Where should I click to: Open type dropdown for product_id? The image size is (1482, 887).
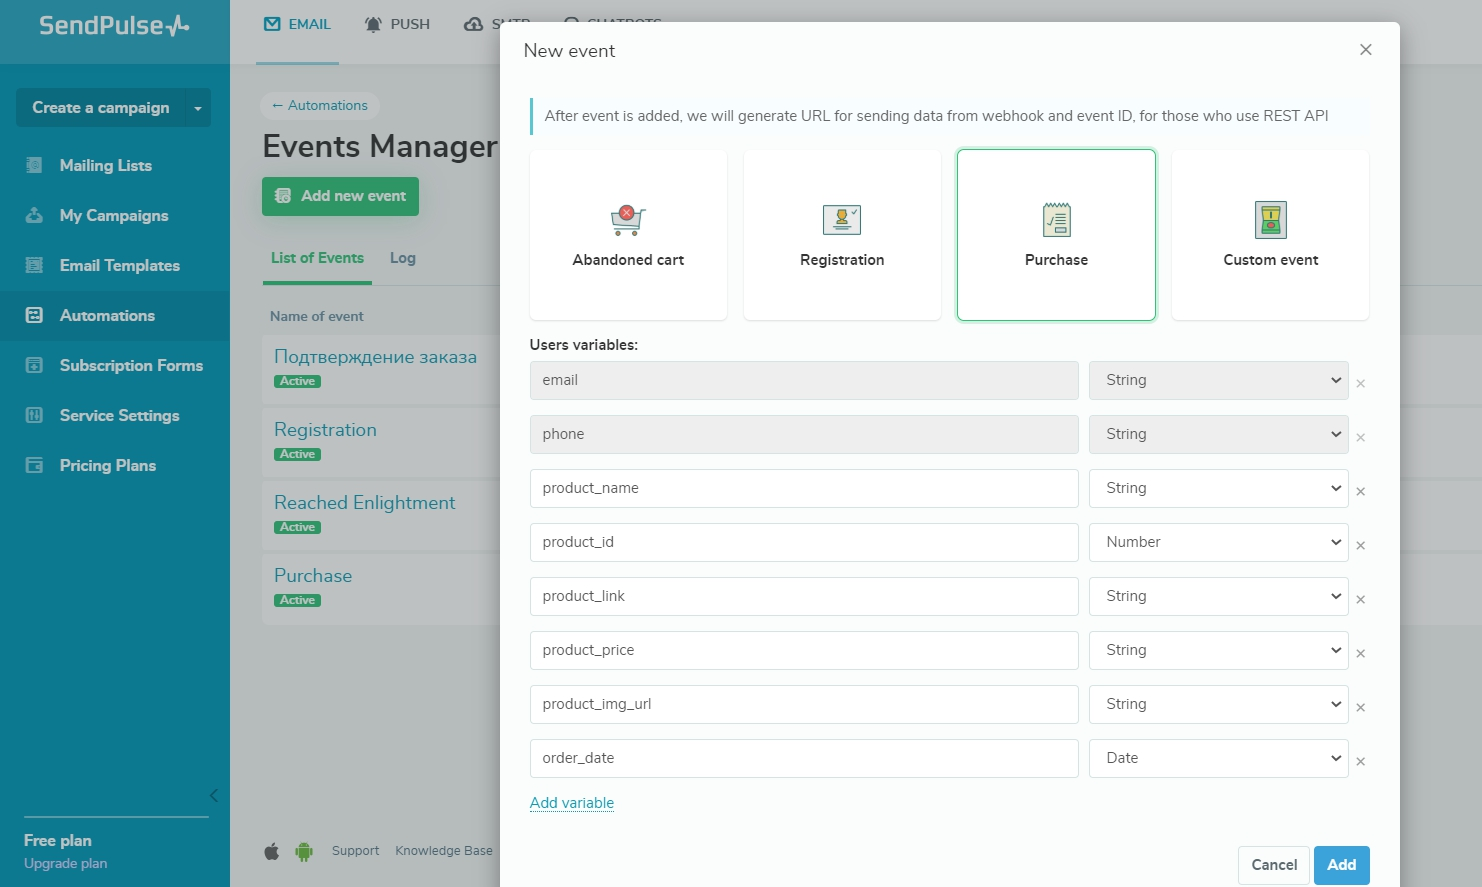click(x=1218, y=542)
